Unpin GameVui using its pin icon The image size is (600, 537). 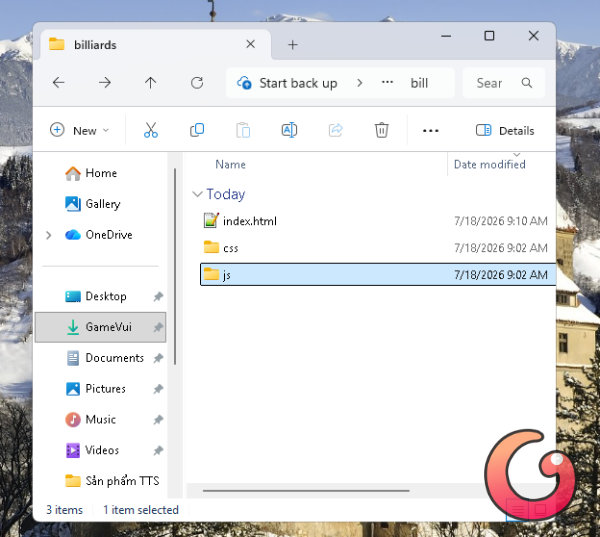[x=158, y=327]
